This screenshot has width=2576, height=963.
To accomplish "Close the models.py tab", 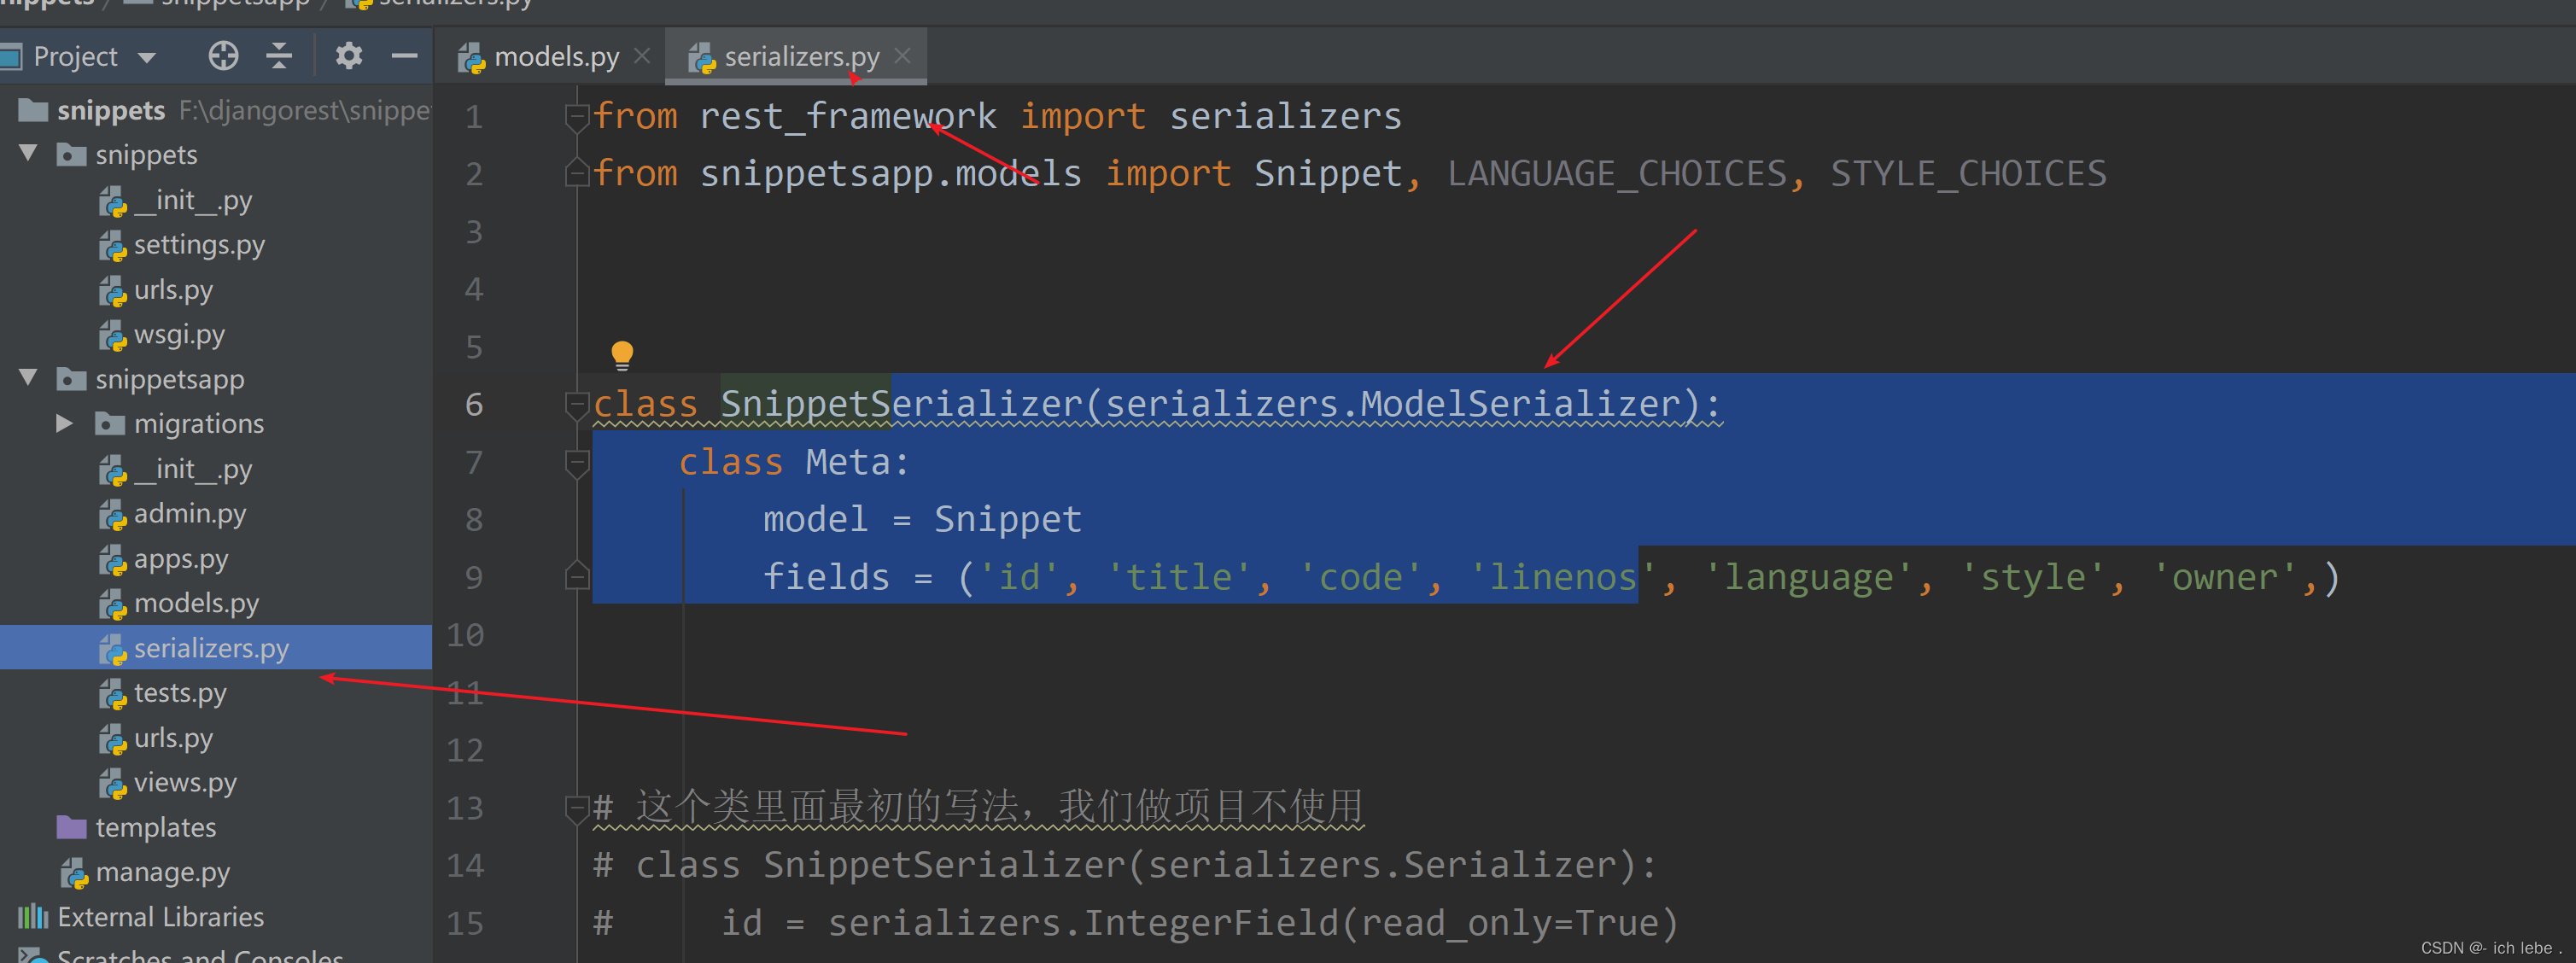I will 642,56.
